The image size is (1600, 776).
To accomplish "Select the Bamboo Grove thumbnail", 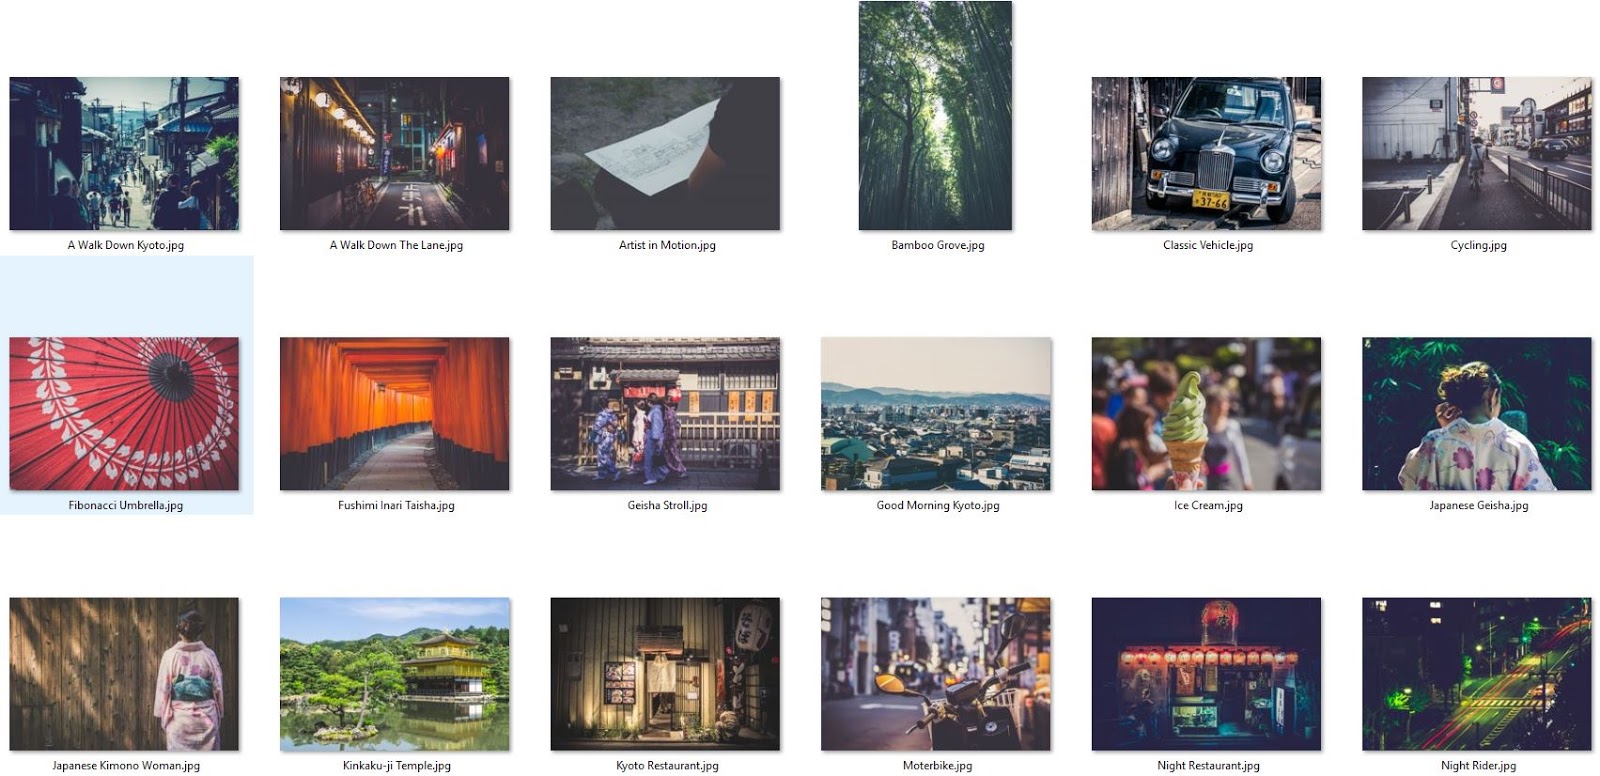I will tap(935, 116).
